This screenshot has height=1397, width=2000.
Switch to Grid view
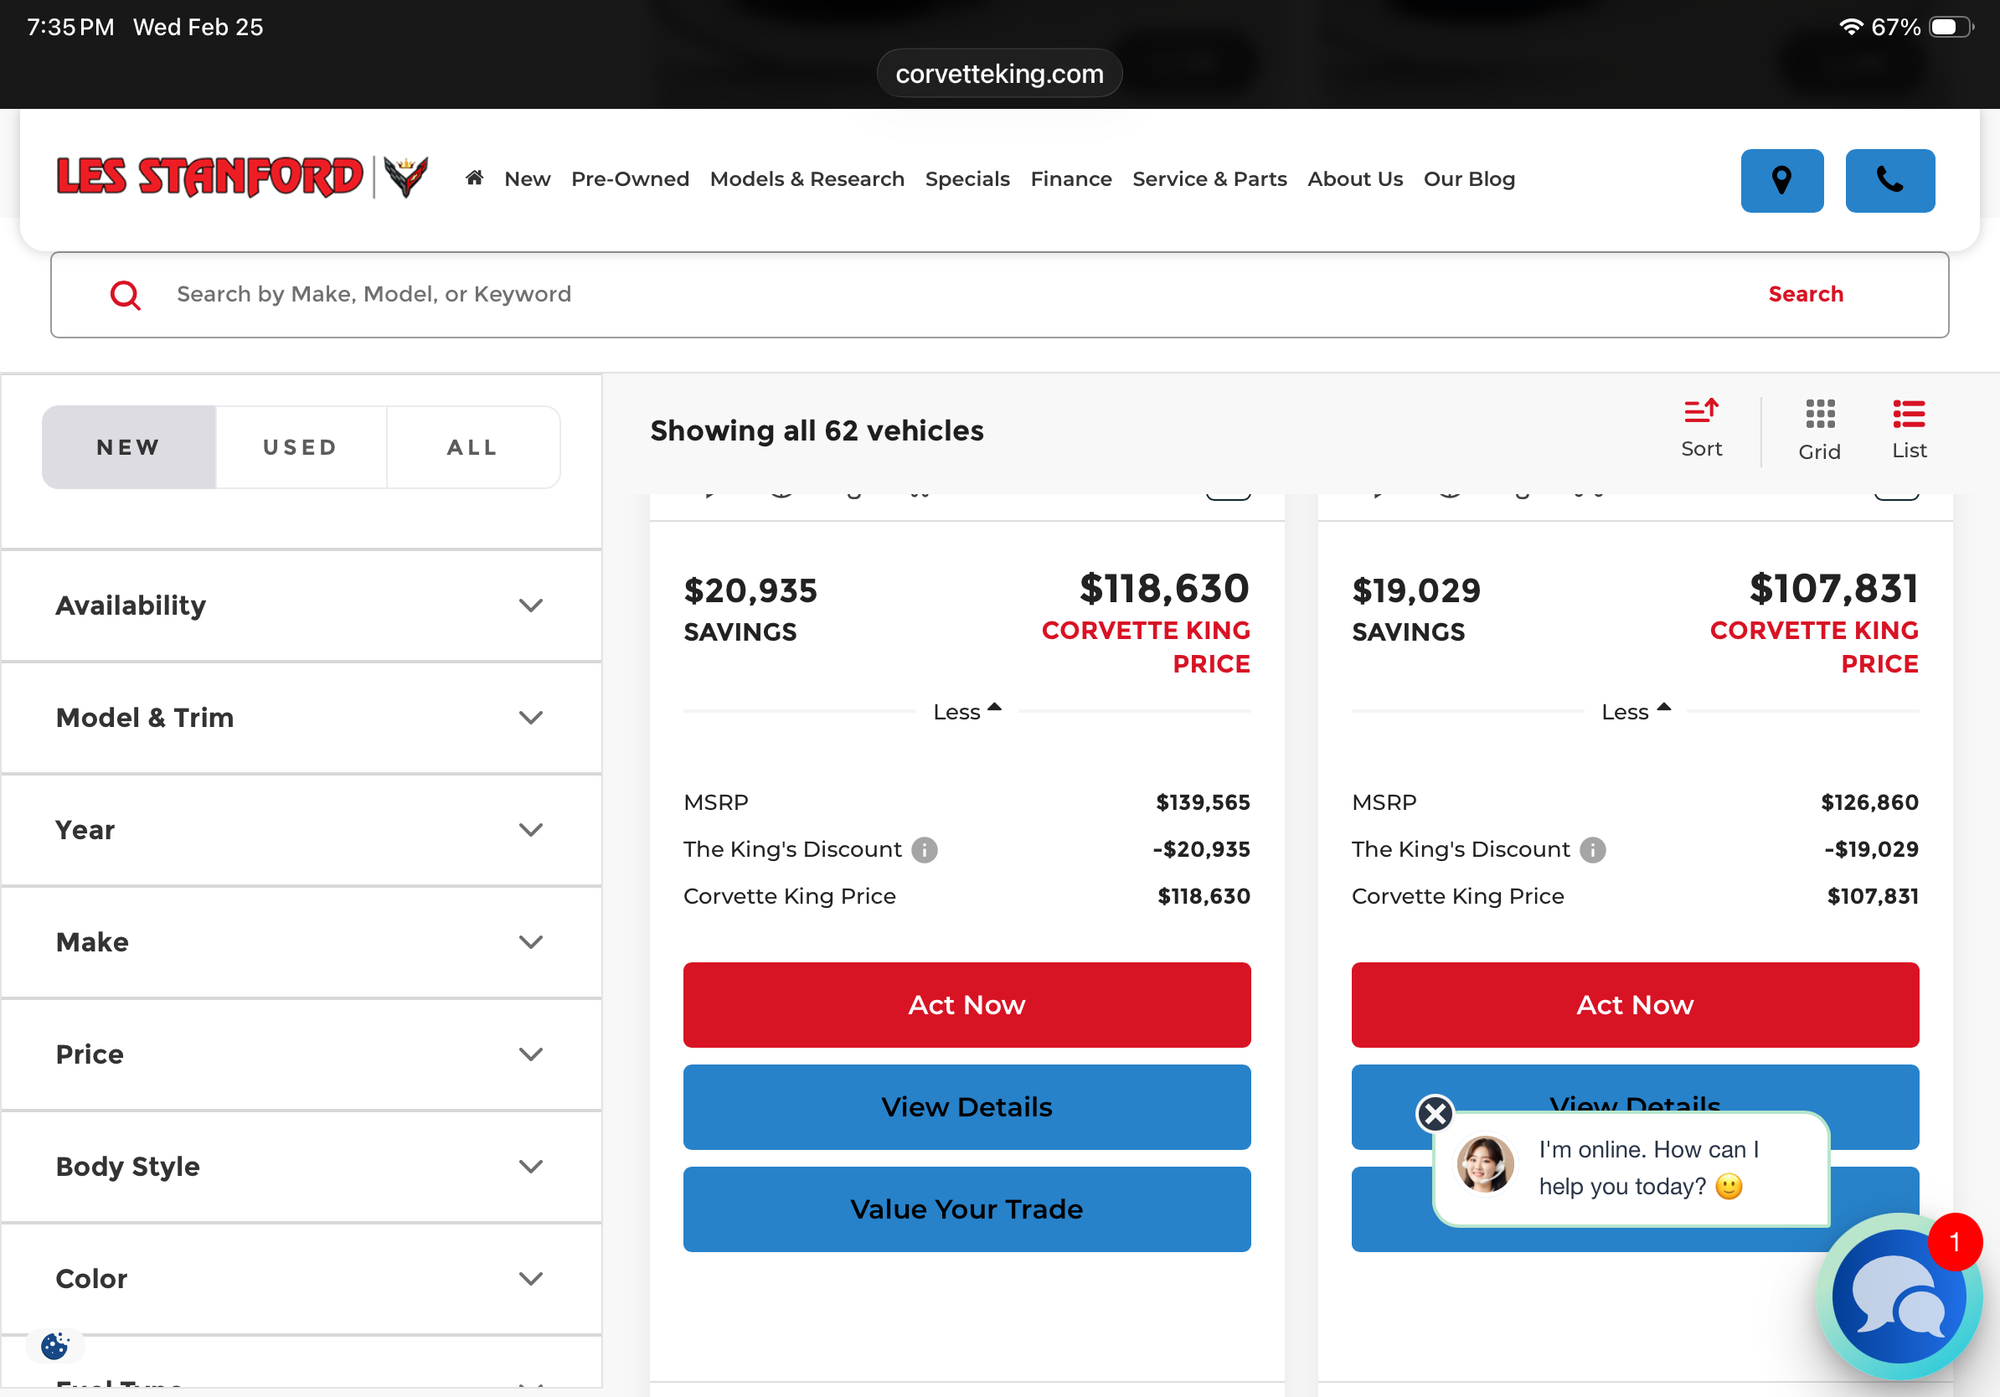pos(1819,430)
